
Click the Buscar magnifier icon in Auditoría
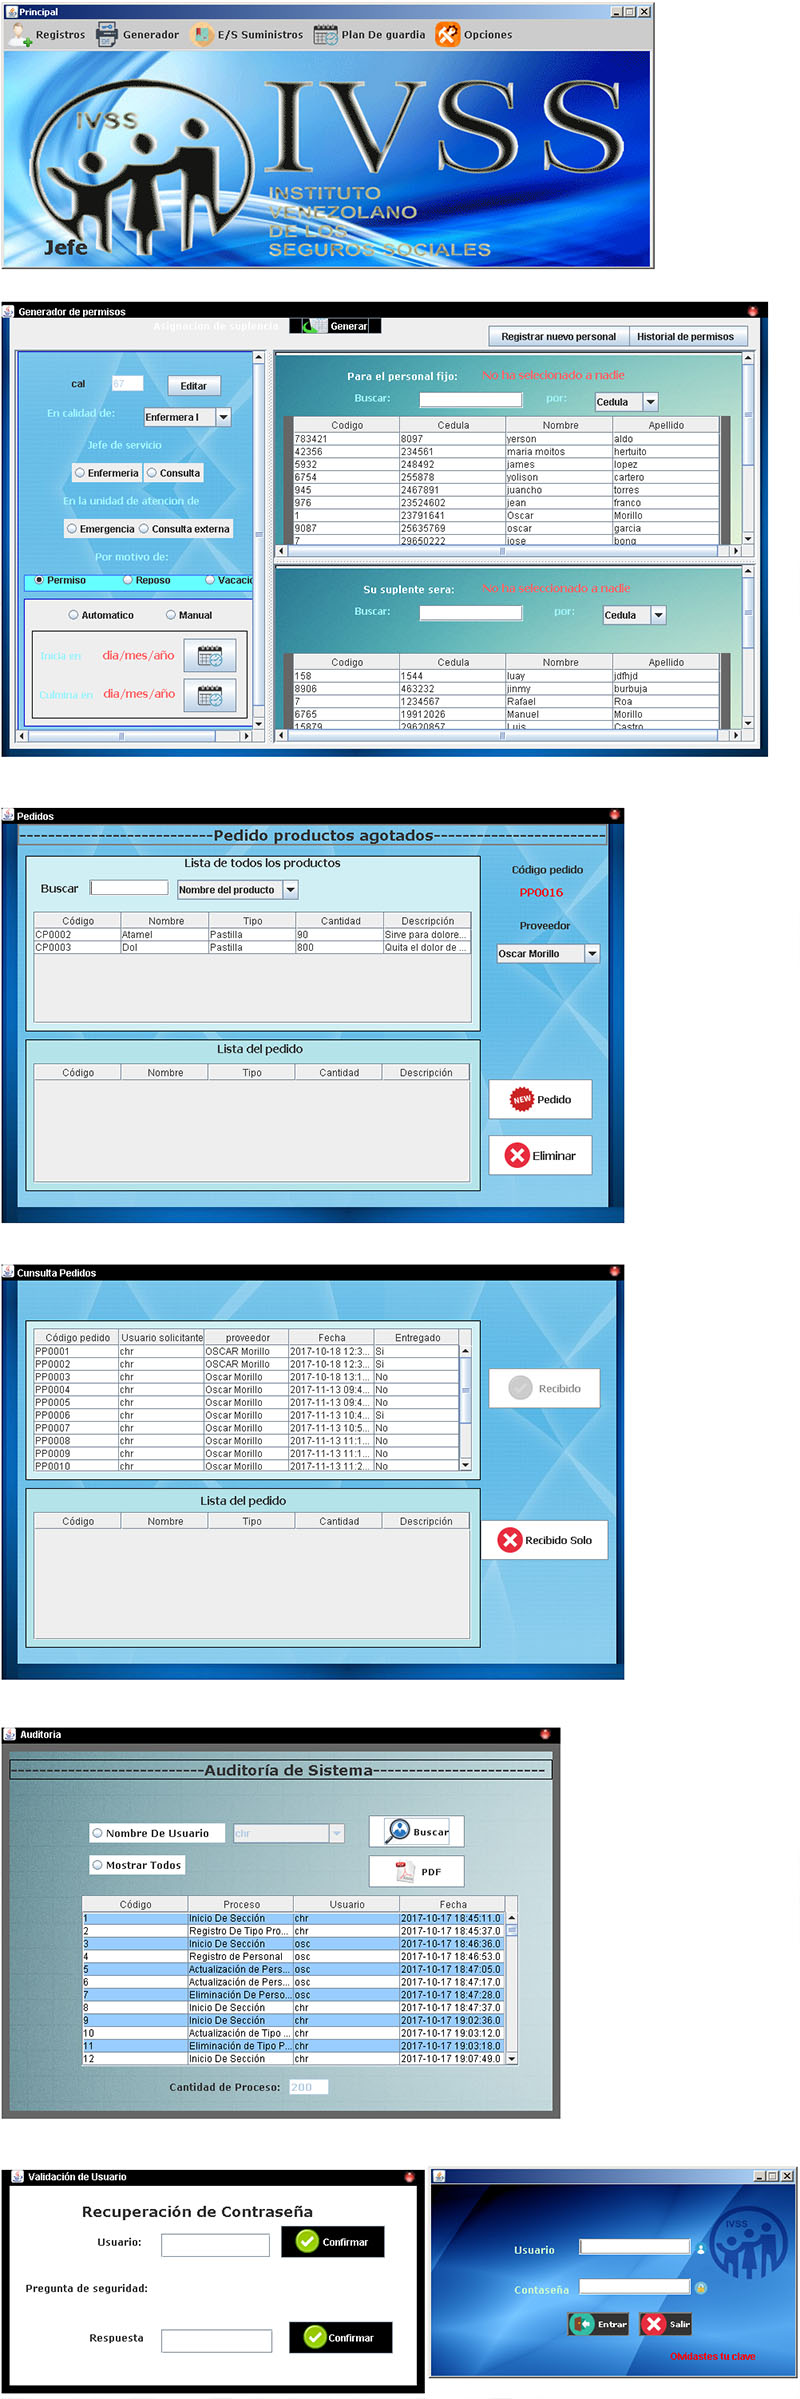point(398,1831)
